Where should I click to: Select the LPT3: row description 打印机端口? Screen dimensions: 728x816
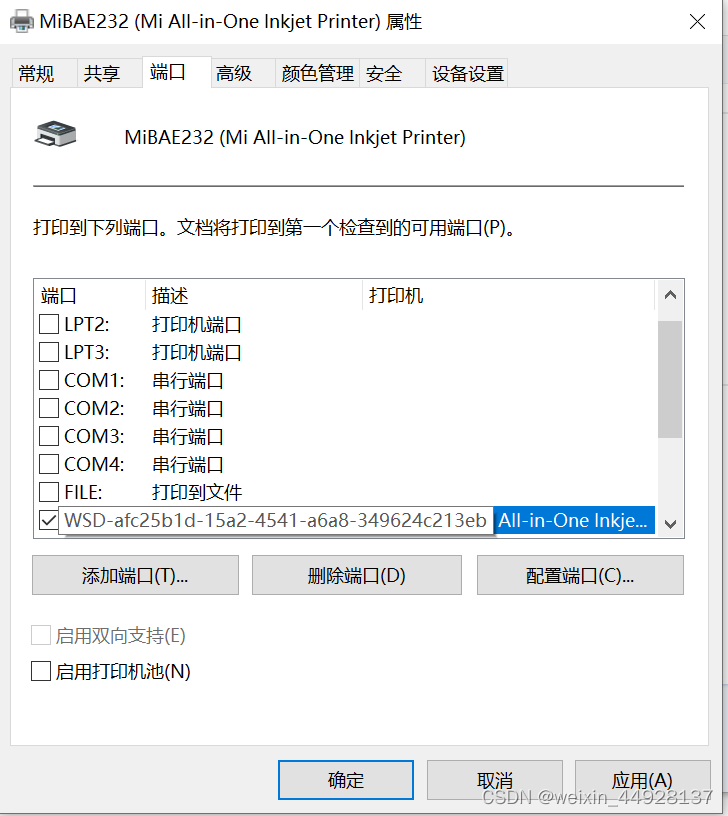point(197,353)
